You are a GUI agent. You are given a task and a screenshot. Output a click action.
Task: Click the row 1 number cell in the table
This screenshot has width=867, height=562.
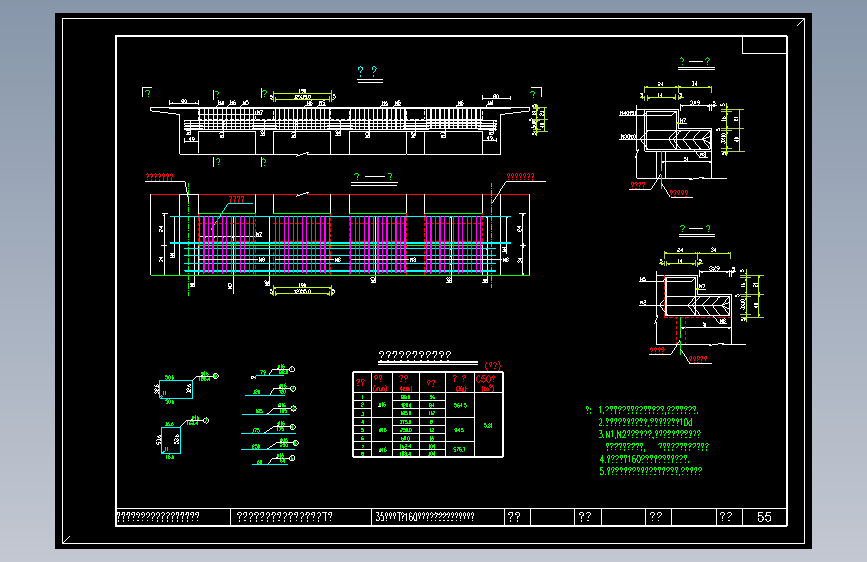[362, 397]
